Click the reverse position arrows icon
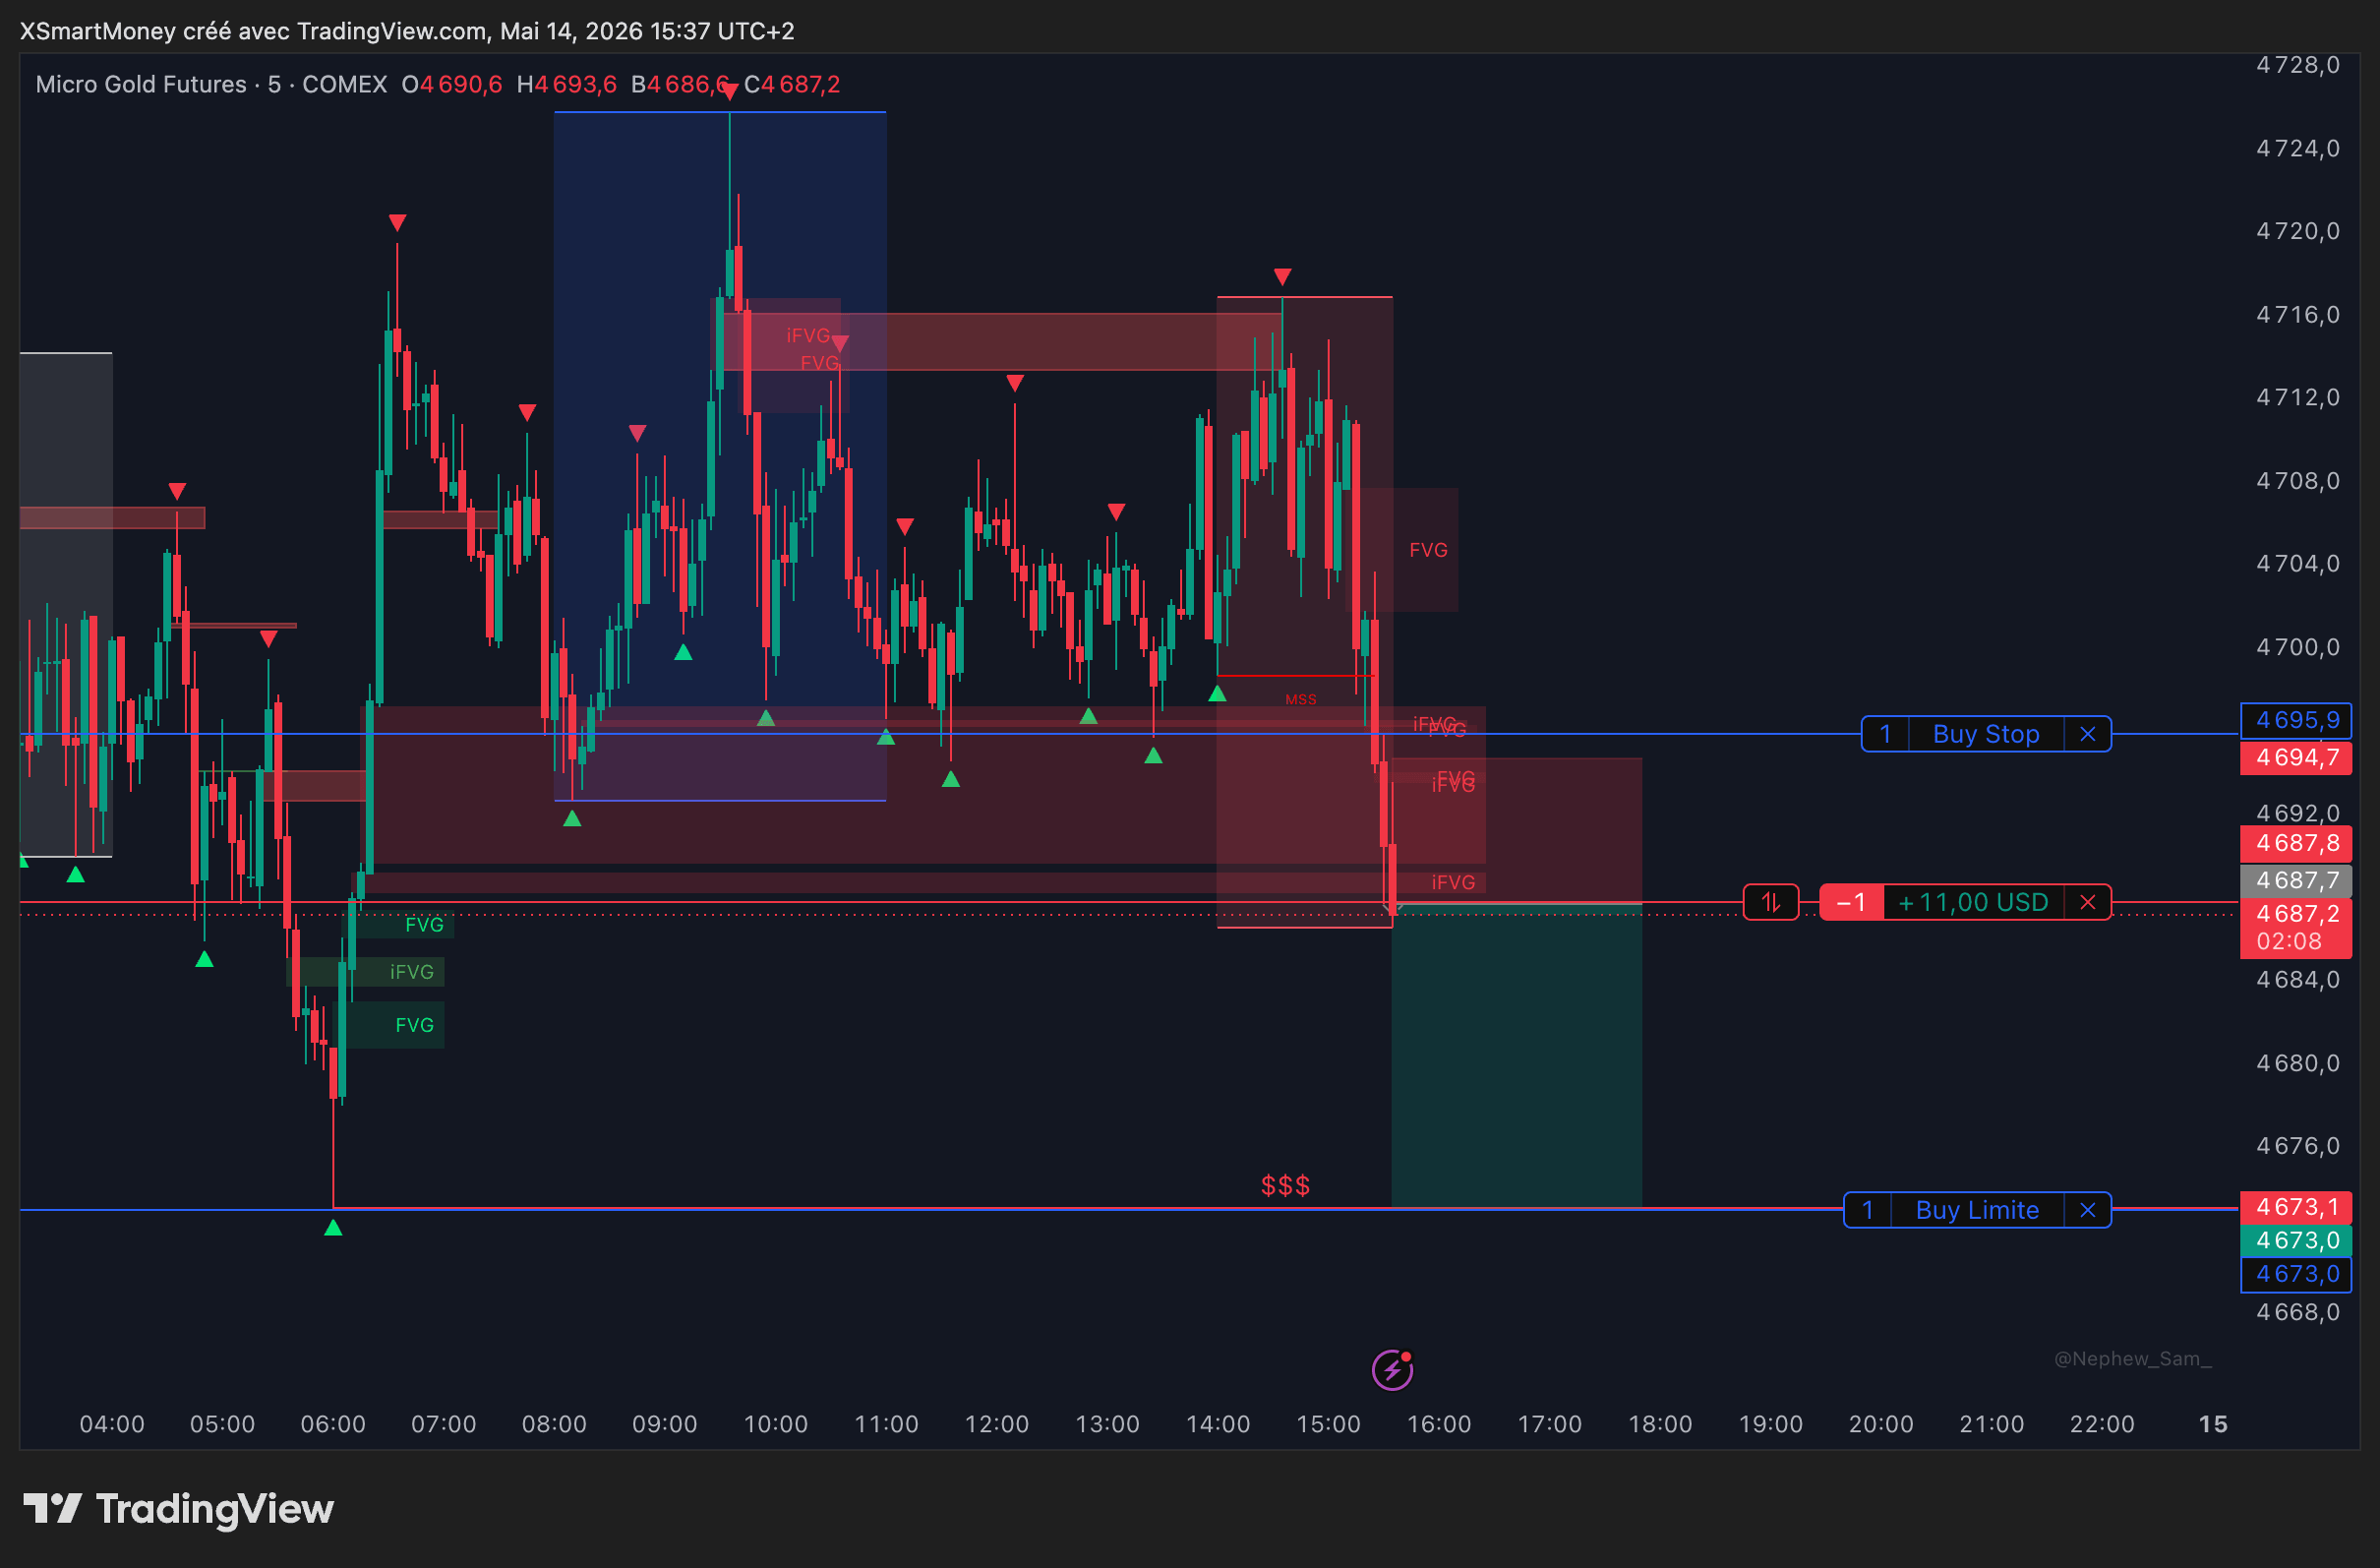This screenshot has width=2380, height=1568. pyautogui.click(x=1770, y=902)
